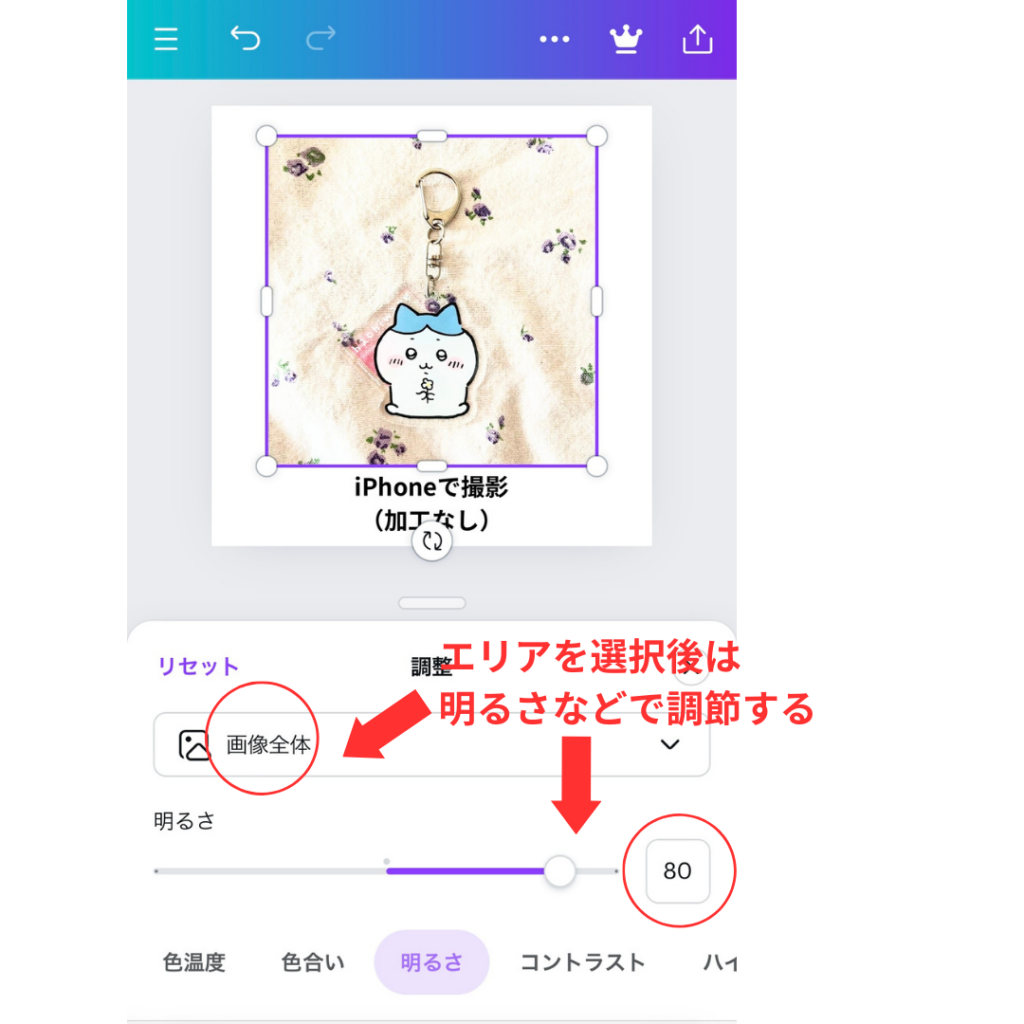Click the top-right corner resize handle

(x=597, y=136)
